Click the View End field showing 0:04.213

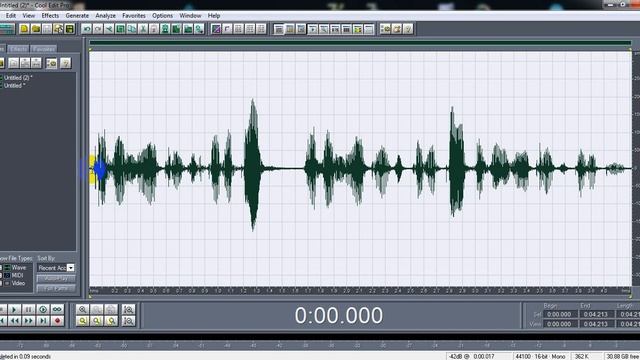tap(596, 324)
